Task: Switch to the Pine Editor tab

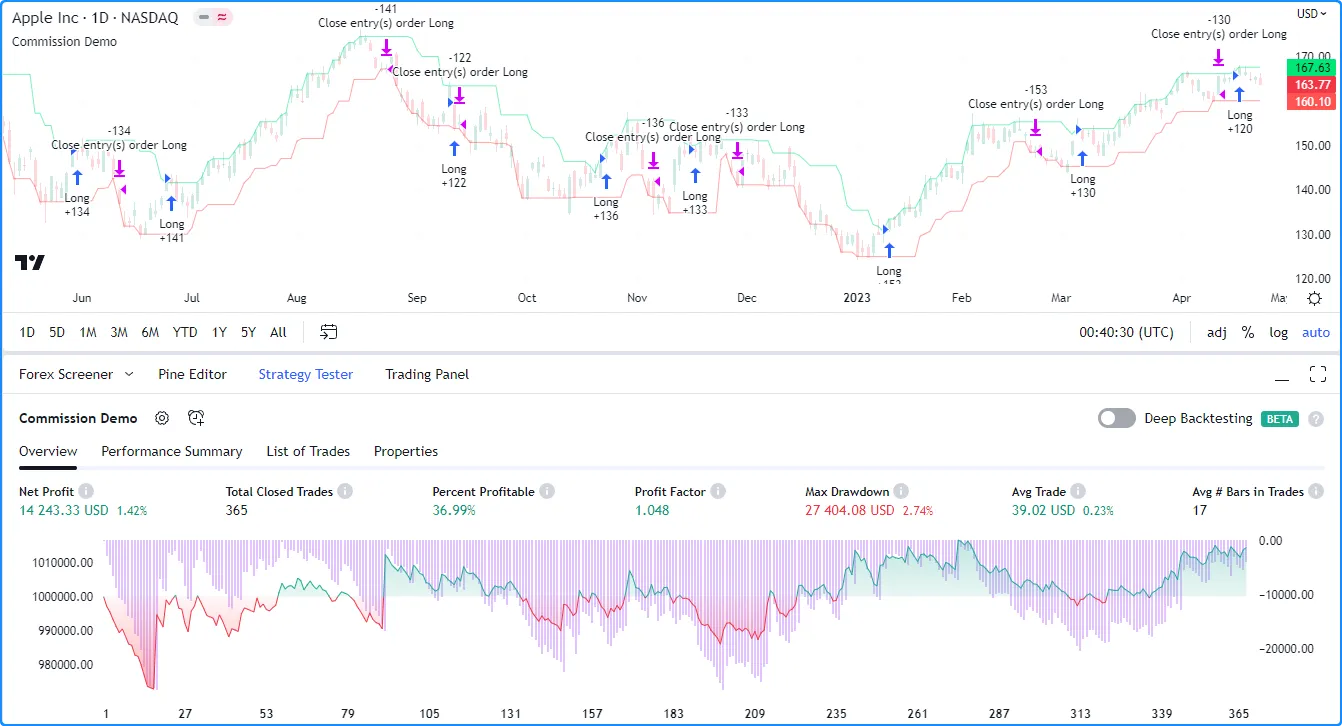Action: [x=192, y=374]
